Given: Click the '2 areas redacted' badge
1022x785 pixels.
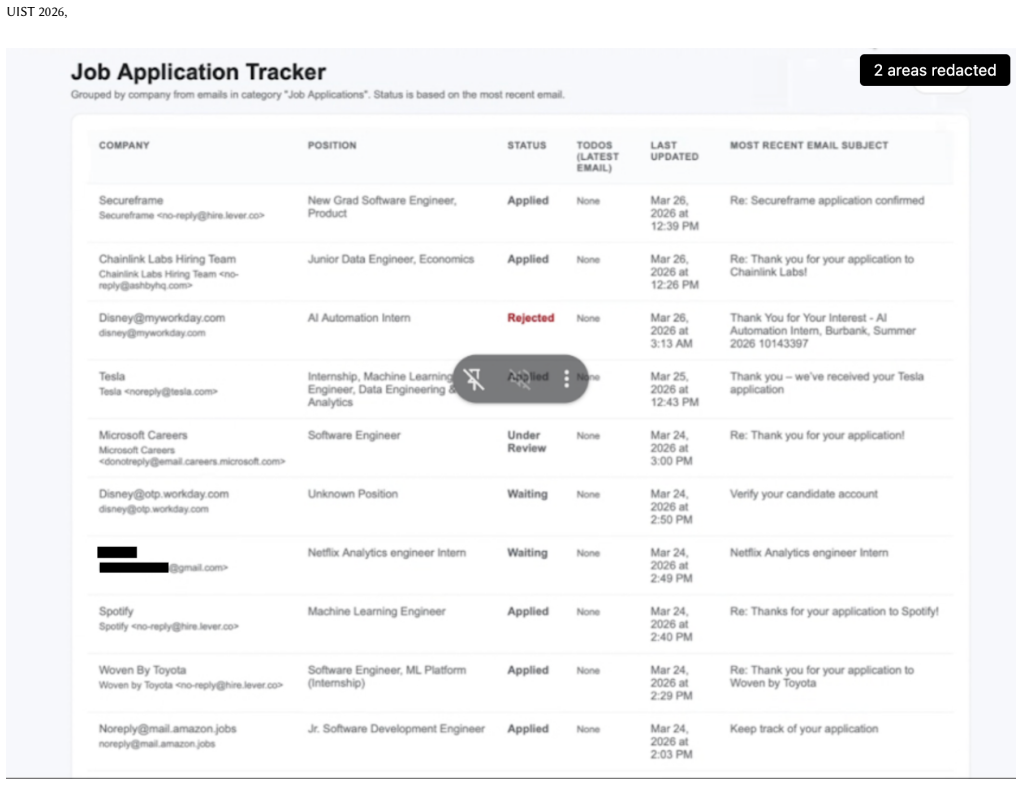Looking at the screenshot, I should click(935, 70).
